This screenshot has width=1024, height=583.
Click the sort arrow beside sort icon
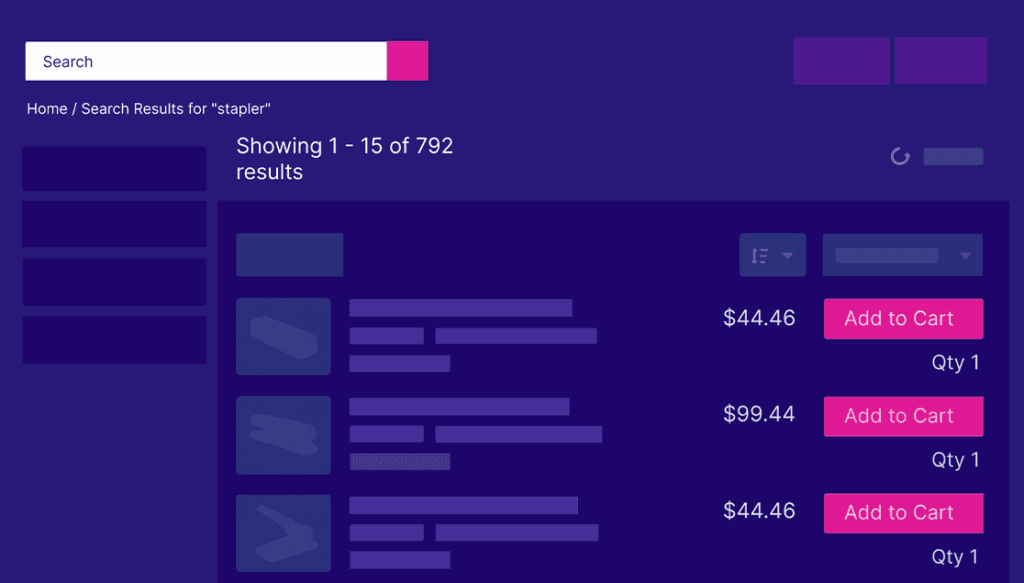point(787,255)
